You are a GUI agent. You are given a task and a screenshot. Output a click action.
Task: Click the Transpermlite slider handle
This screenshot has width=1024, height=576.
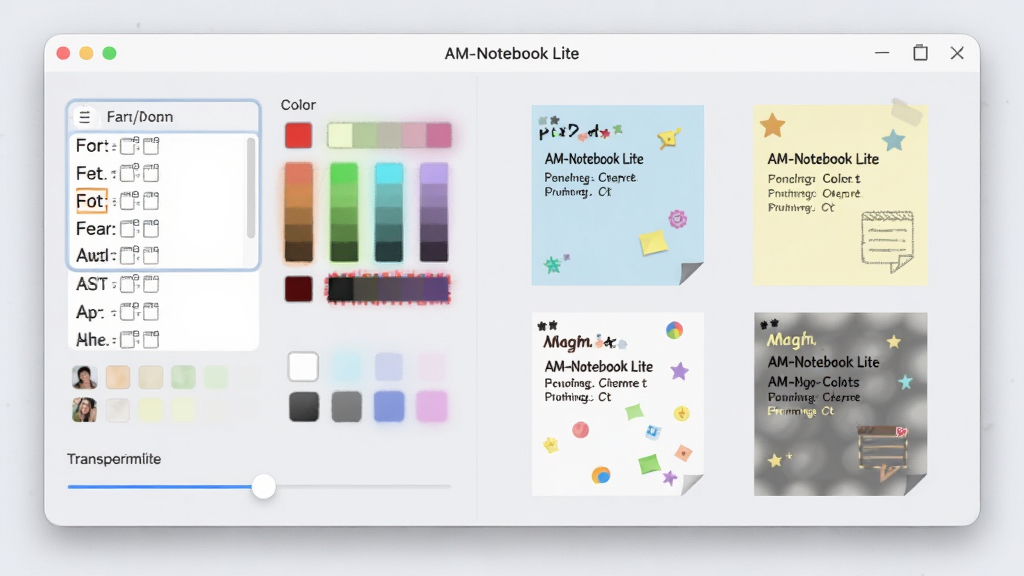(264, 487)
